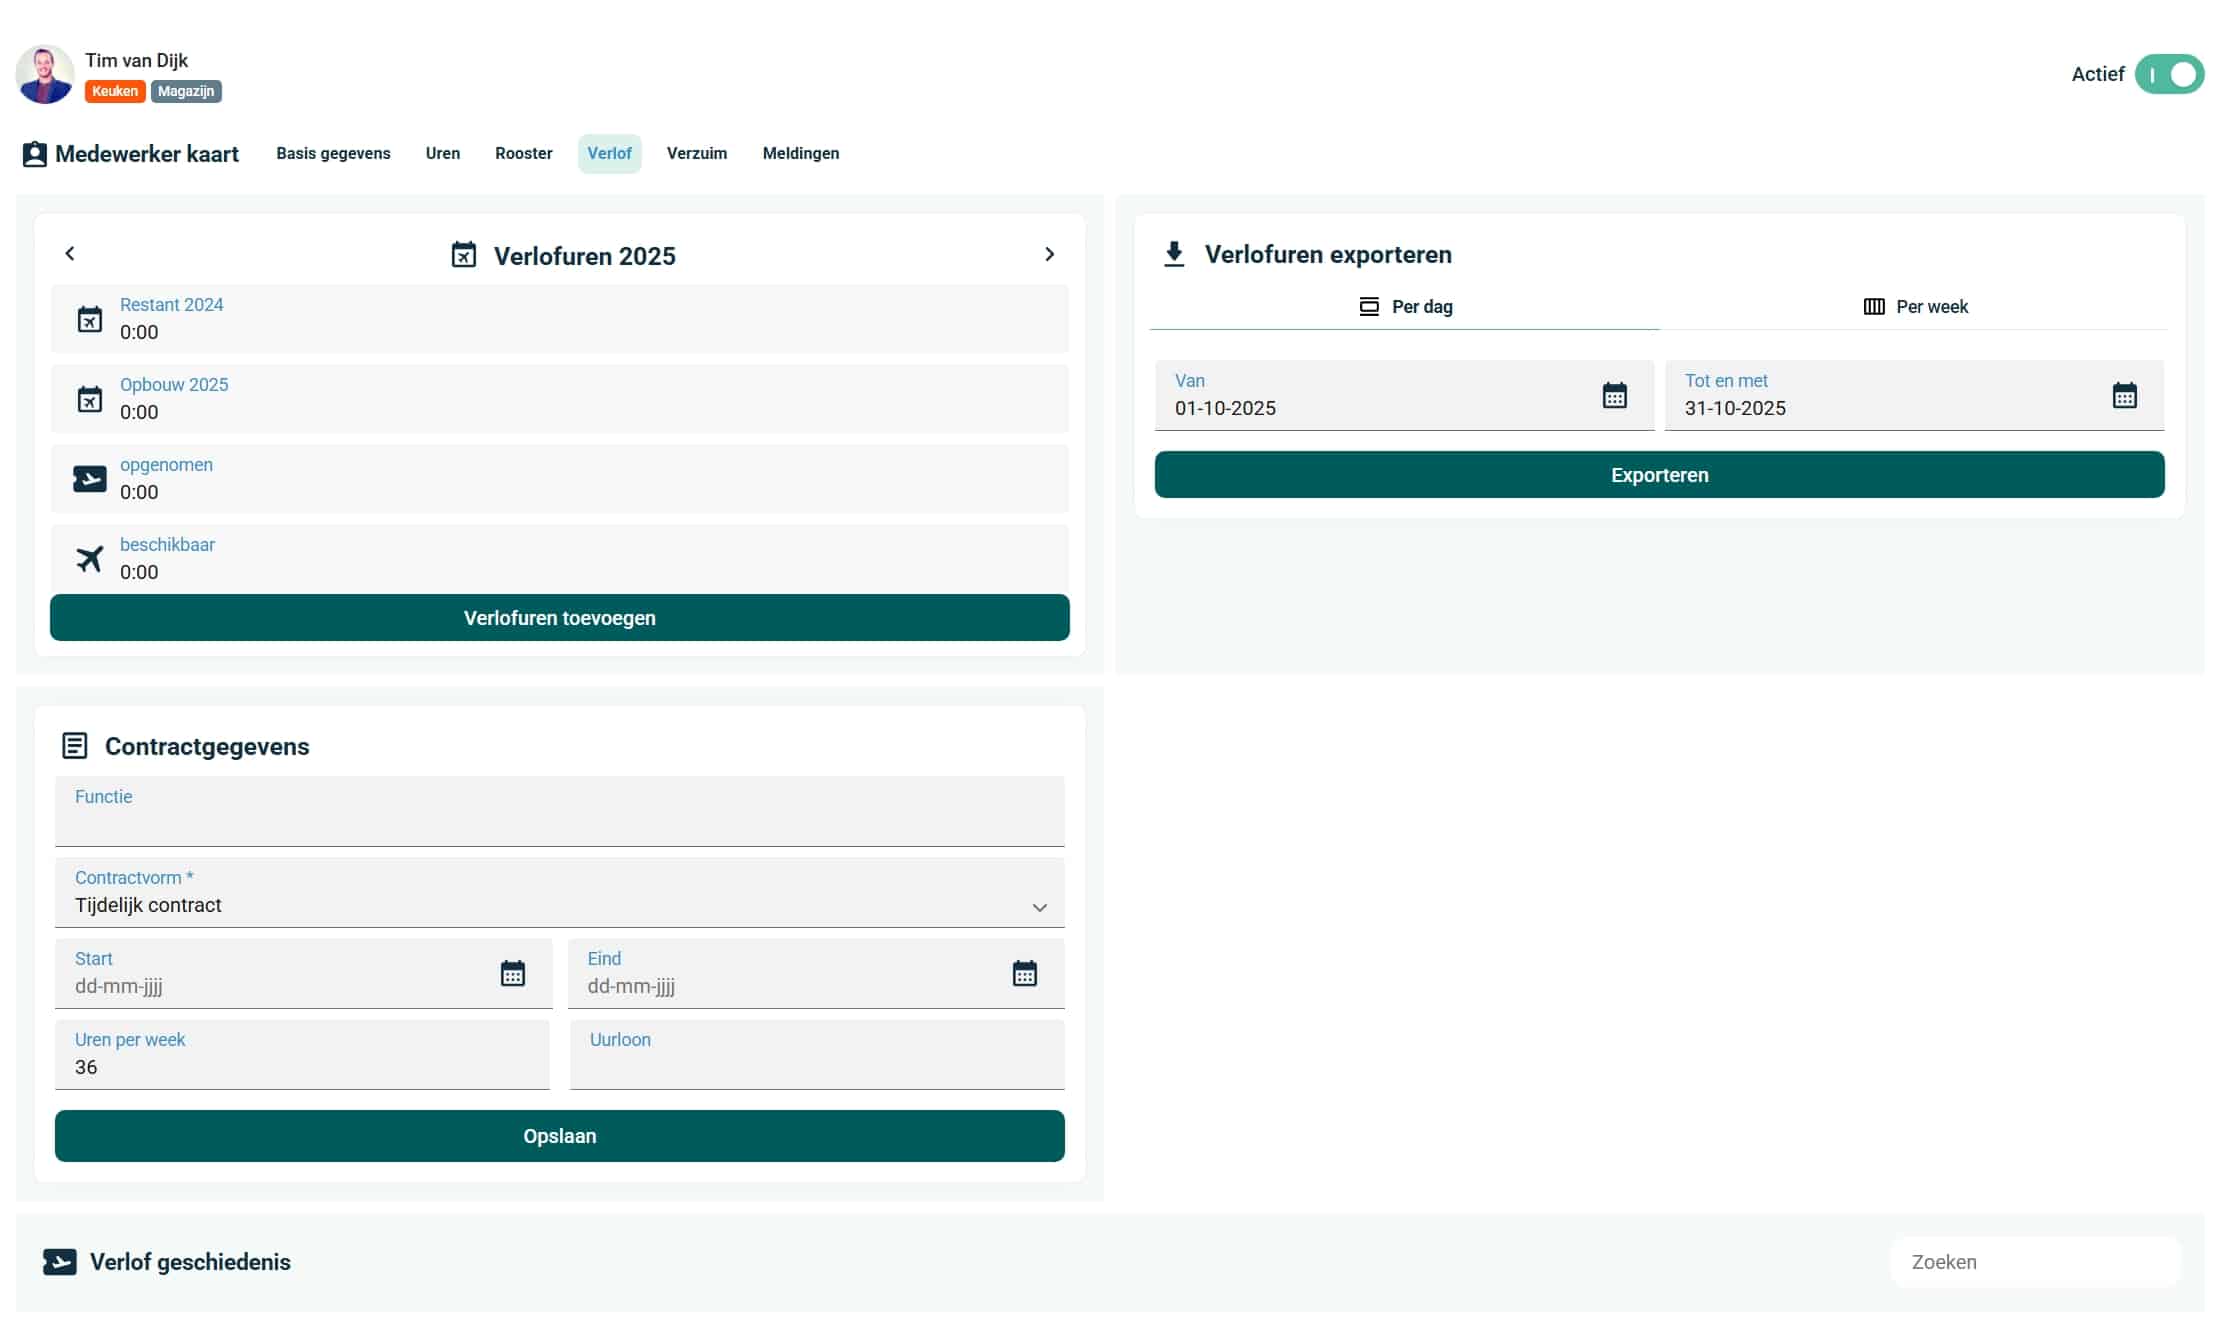Viewport: 2221px width, 1324px height.
Task: Click the Exporteren button
Action: coord(1659,475)
